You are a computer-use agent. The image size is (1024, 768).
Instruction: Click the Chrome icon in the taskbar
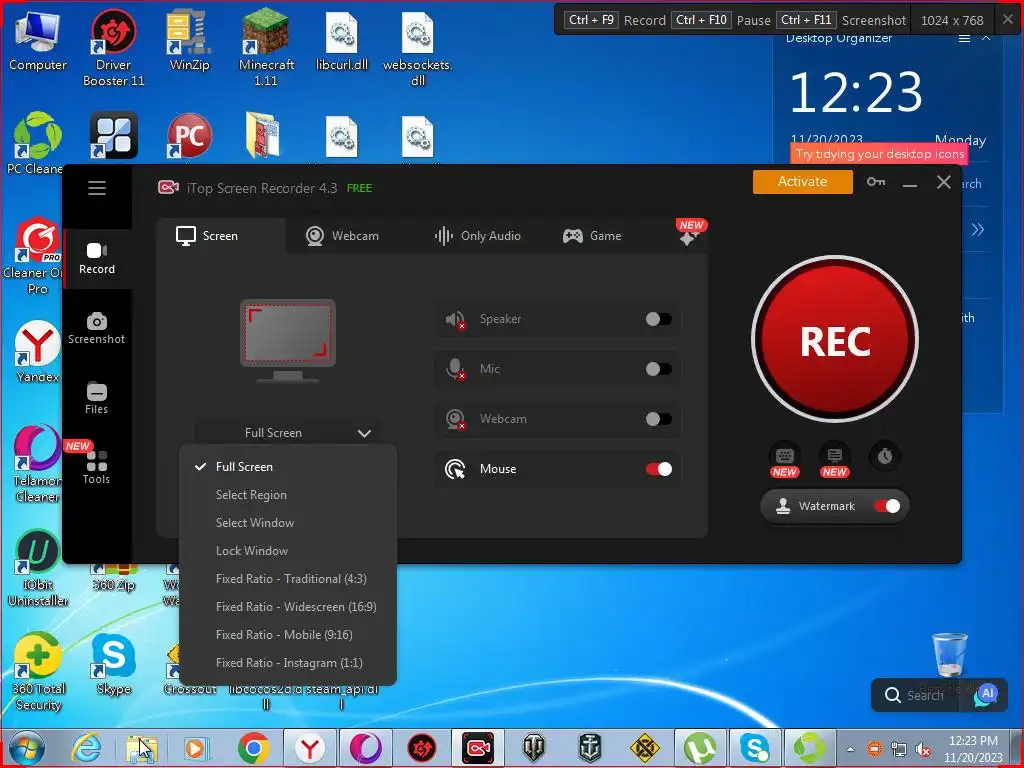[254, 748]
